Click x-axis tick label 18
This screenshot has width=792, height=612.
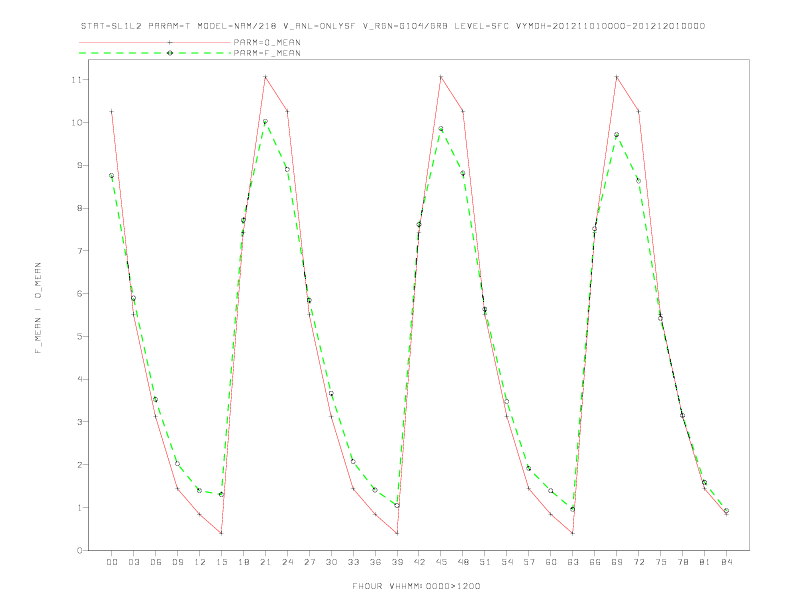click(243, 562)
